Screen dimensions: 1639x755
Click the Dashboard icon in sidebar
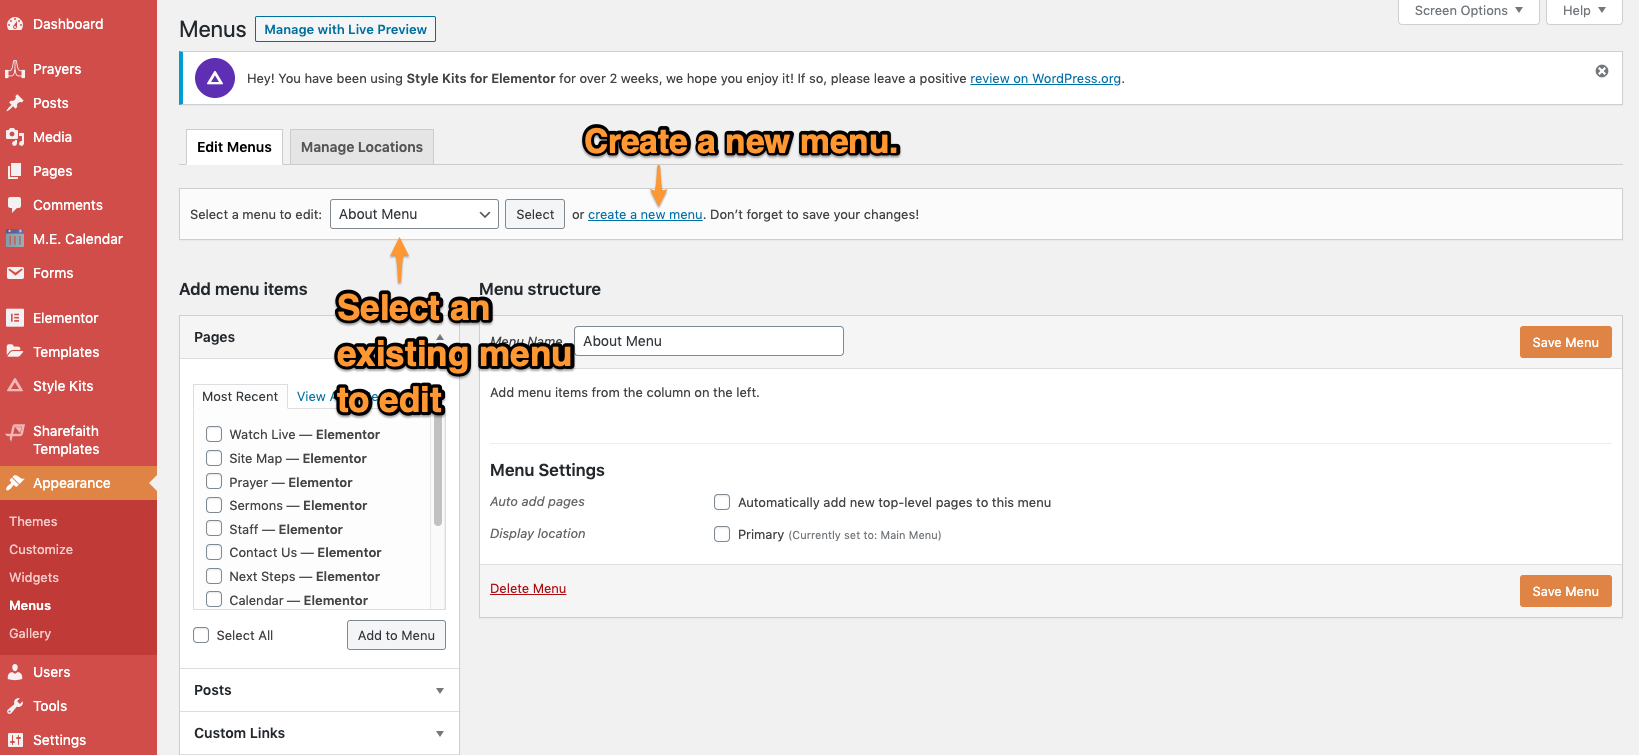pos(15,24)
